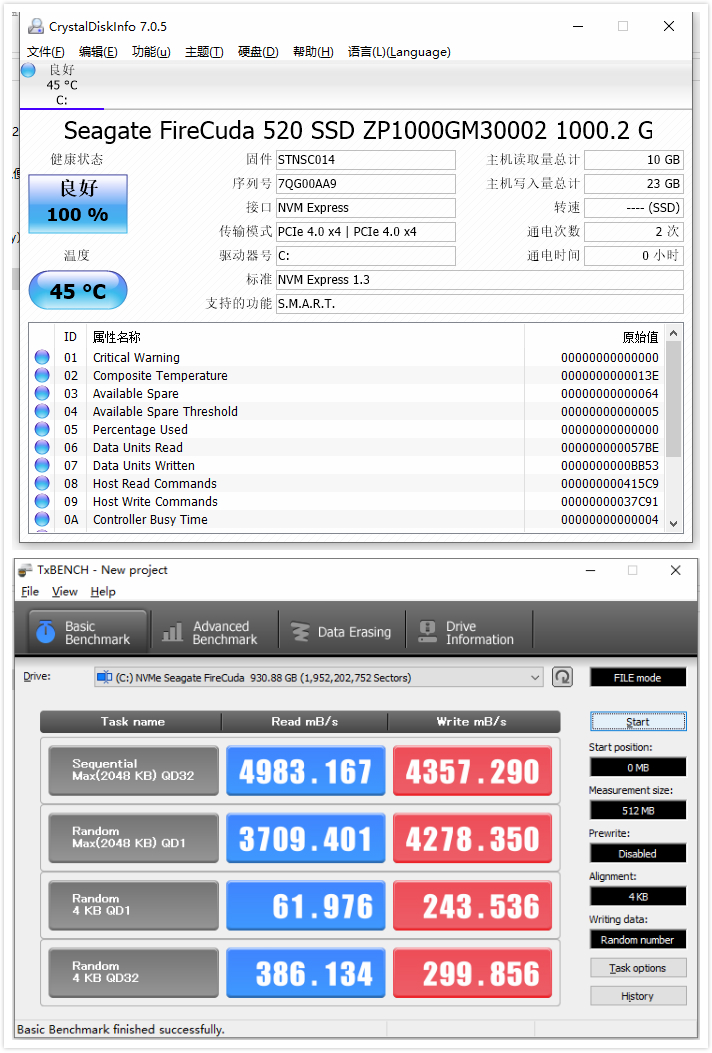Click the sequential write result 4357.290
Viewport: 712px width, 1053px height.
point(472,771)
